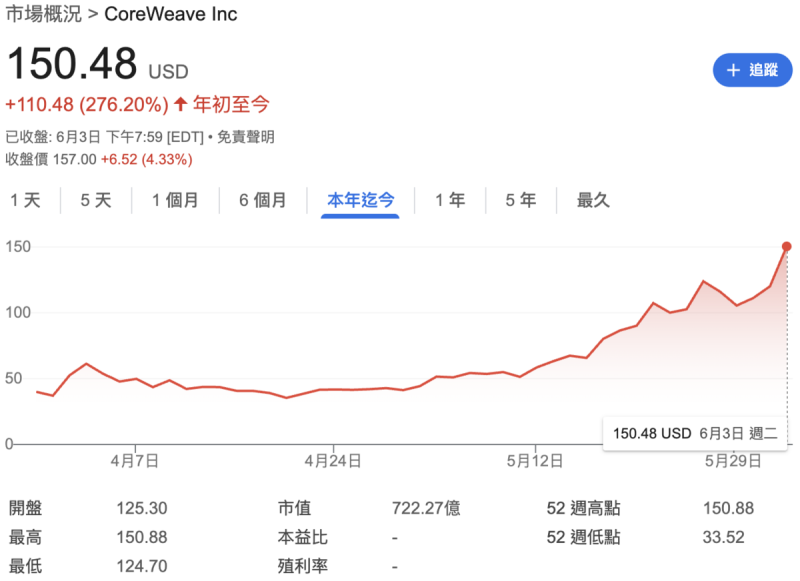The width and height of the screenshot is (800, 581).
Task: Click the 4月7日 axis label
Action: click(135, 461)
